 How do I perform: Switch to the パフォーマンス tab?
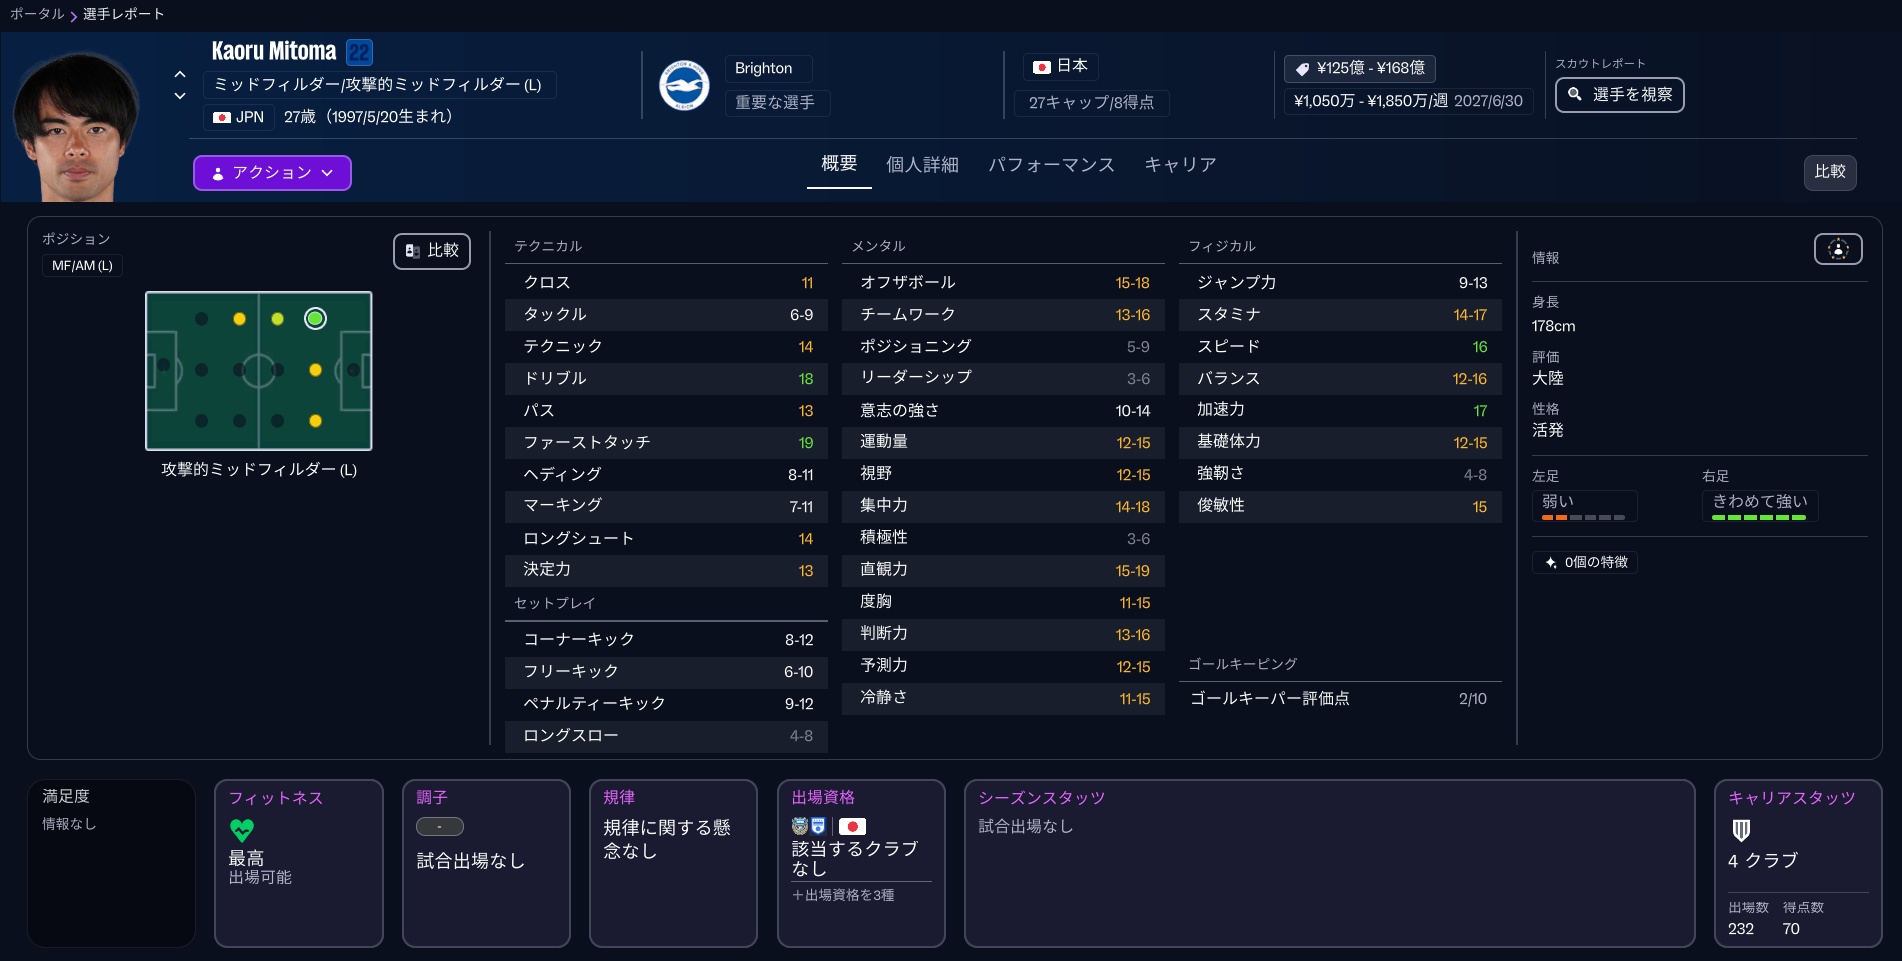(x=1051, y=165)
